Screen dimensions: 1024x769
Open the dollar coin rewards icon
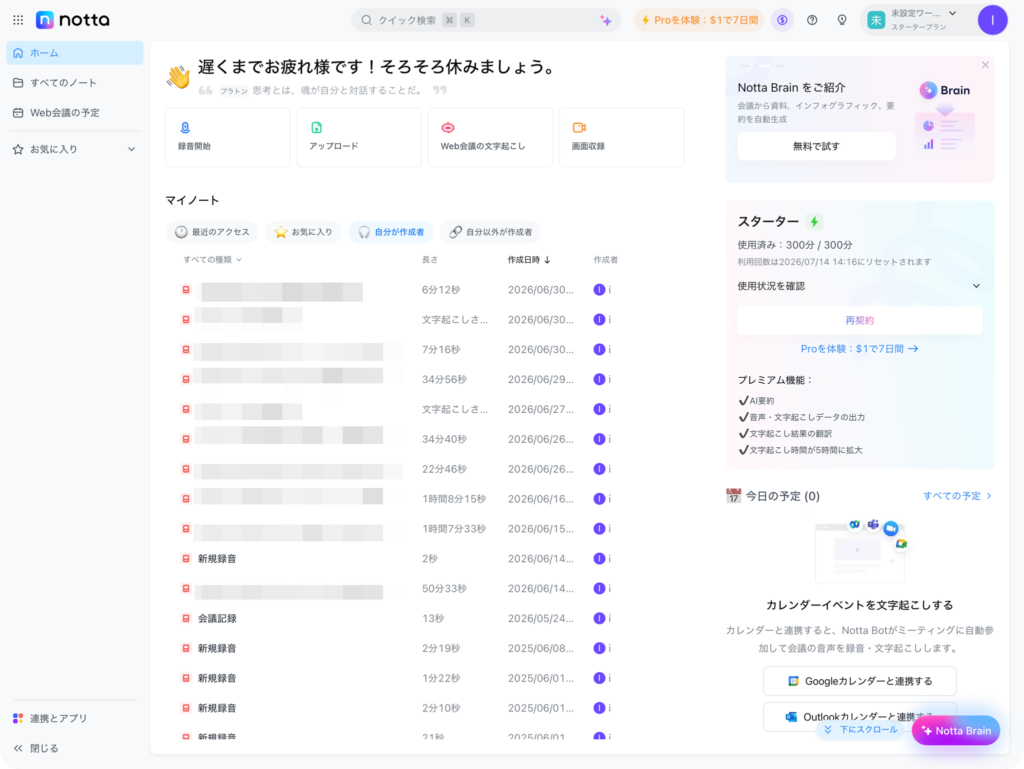point(782,20)
